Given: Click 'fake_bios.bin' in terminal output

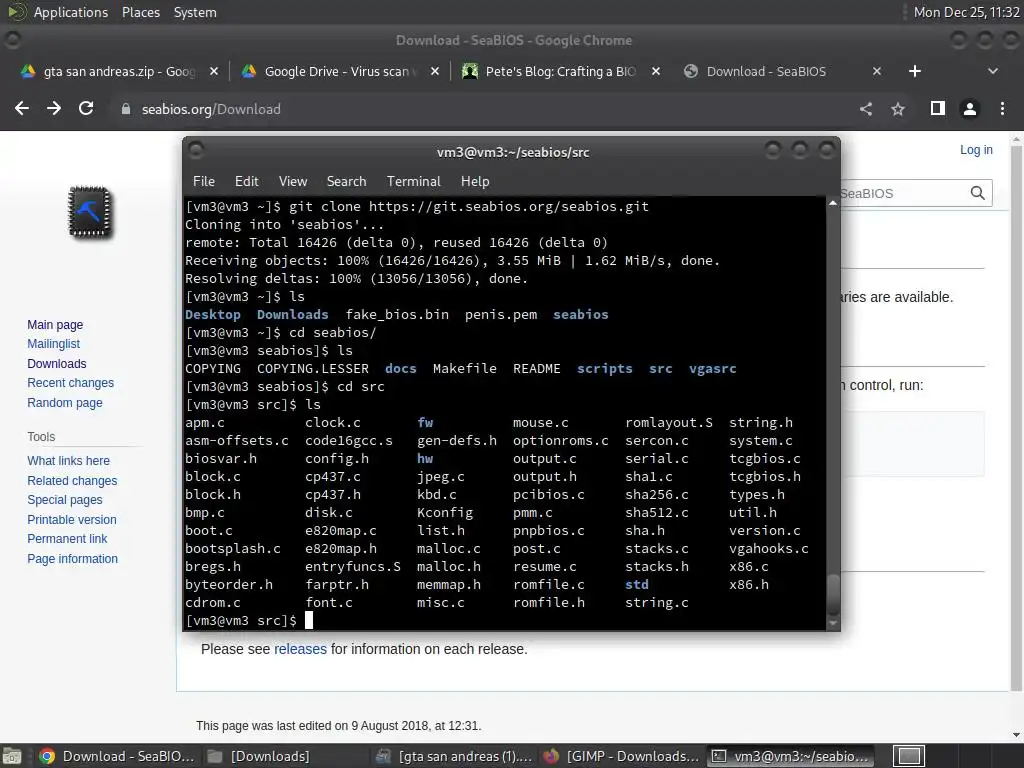Looking at the screenshot, I should click(x=397, y=315).
